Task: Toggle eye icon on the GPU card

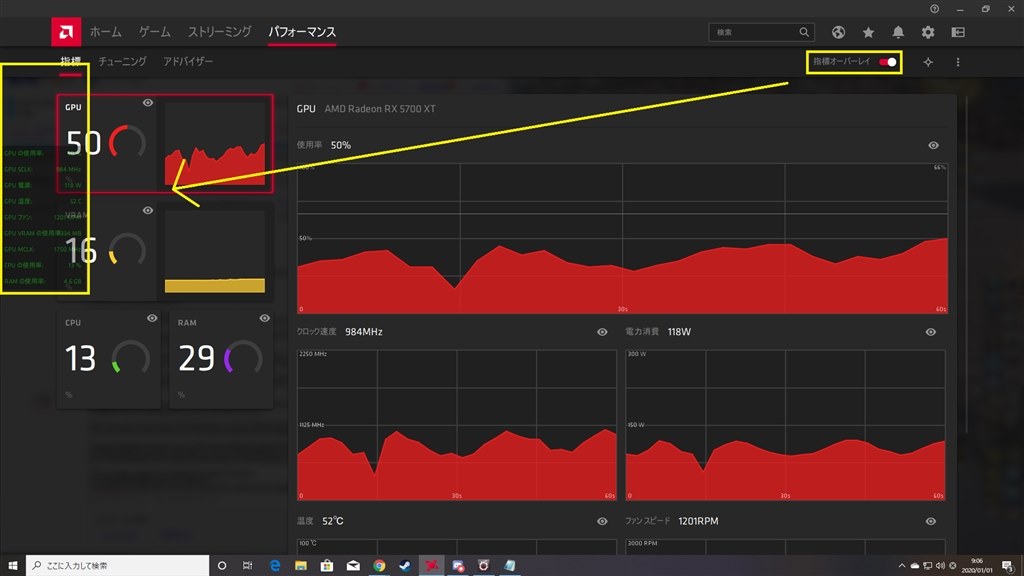Action: click(x=148, y=103)
